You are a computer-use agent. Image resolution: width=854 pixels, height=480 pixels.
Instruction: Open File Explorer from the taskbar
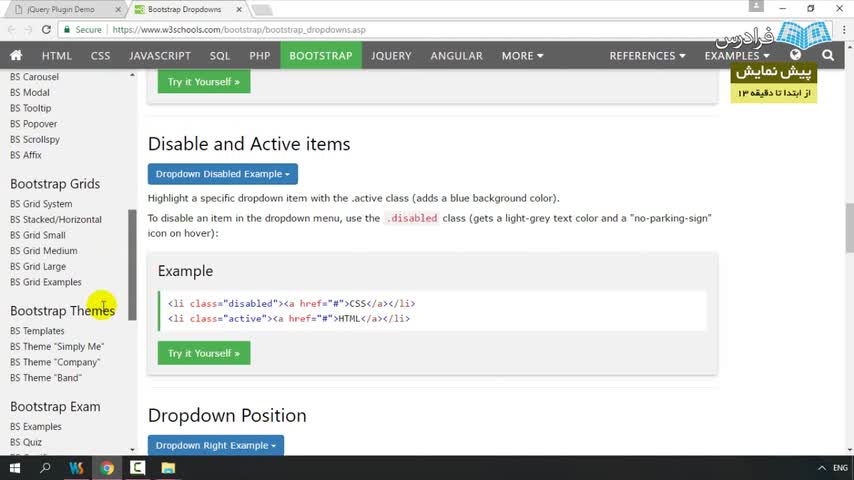[x=168, y=467]
